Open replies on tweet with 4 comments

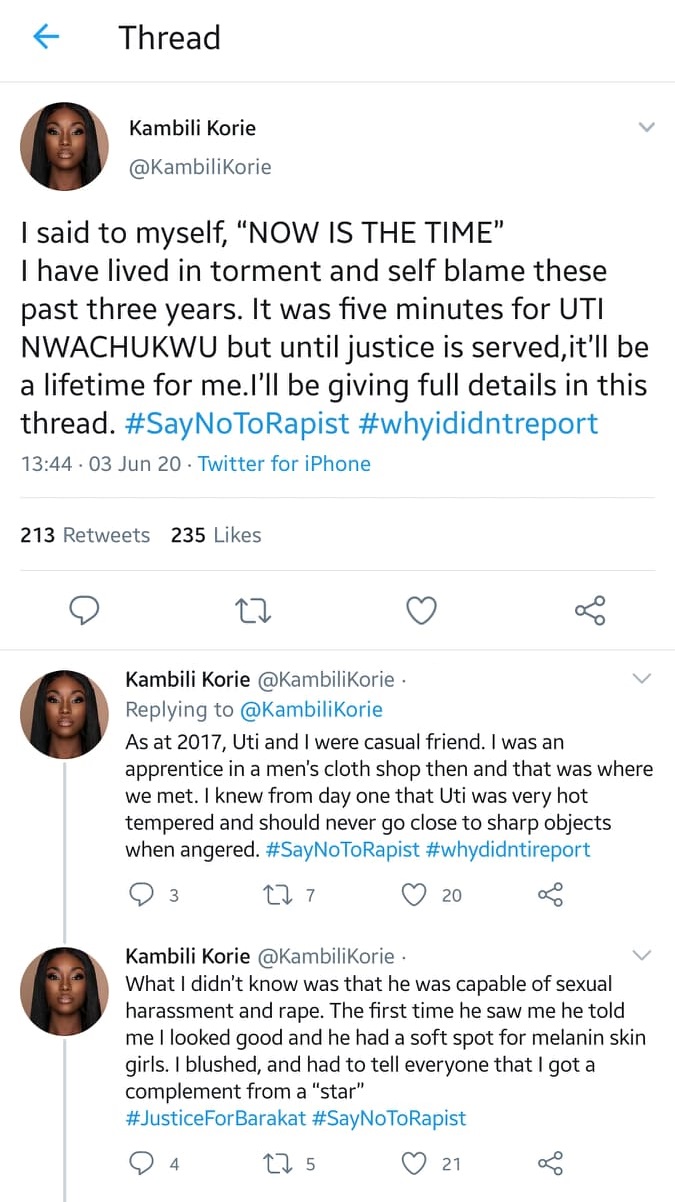(x=143, y=1164)
